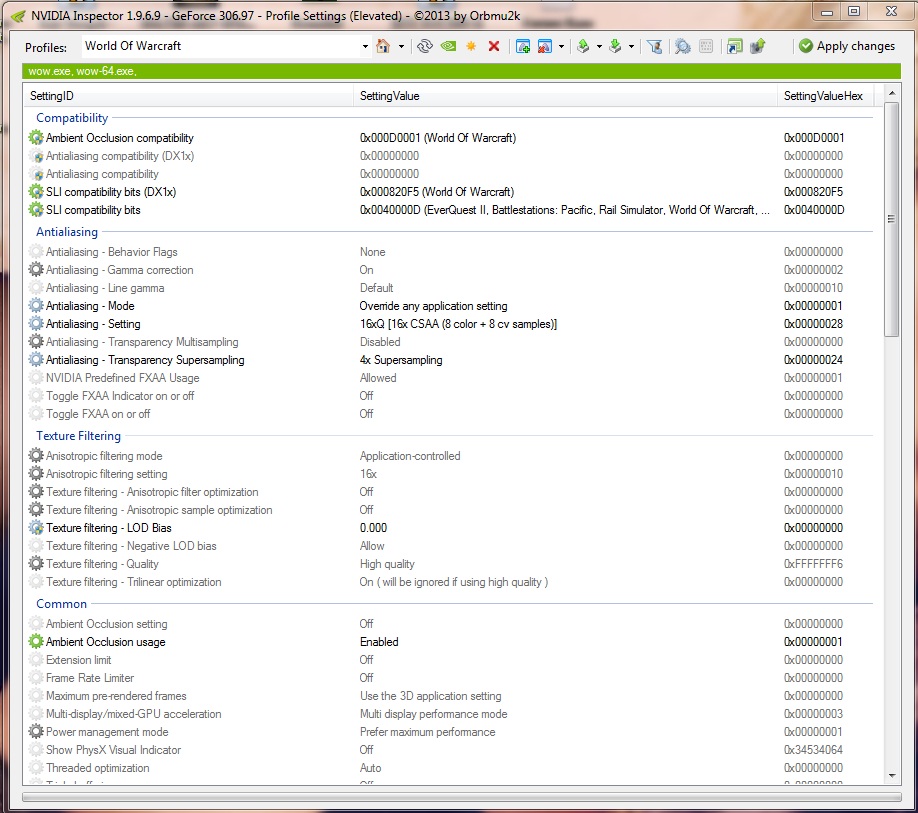The height and width of the screenshot is (813, 918).
Task: Click the magnifier scan profiles icon
Action: 682,46
